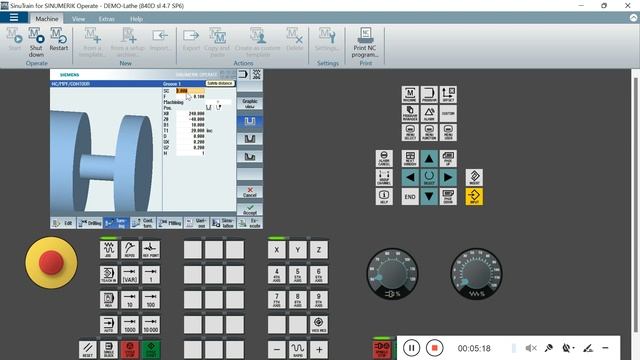Switch to the Machine ribbon tab
The width and height of the screenshot is (640, 360).
point(47,18)
